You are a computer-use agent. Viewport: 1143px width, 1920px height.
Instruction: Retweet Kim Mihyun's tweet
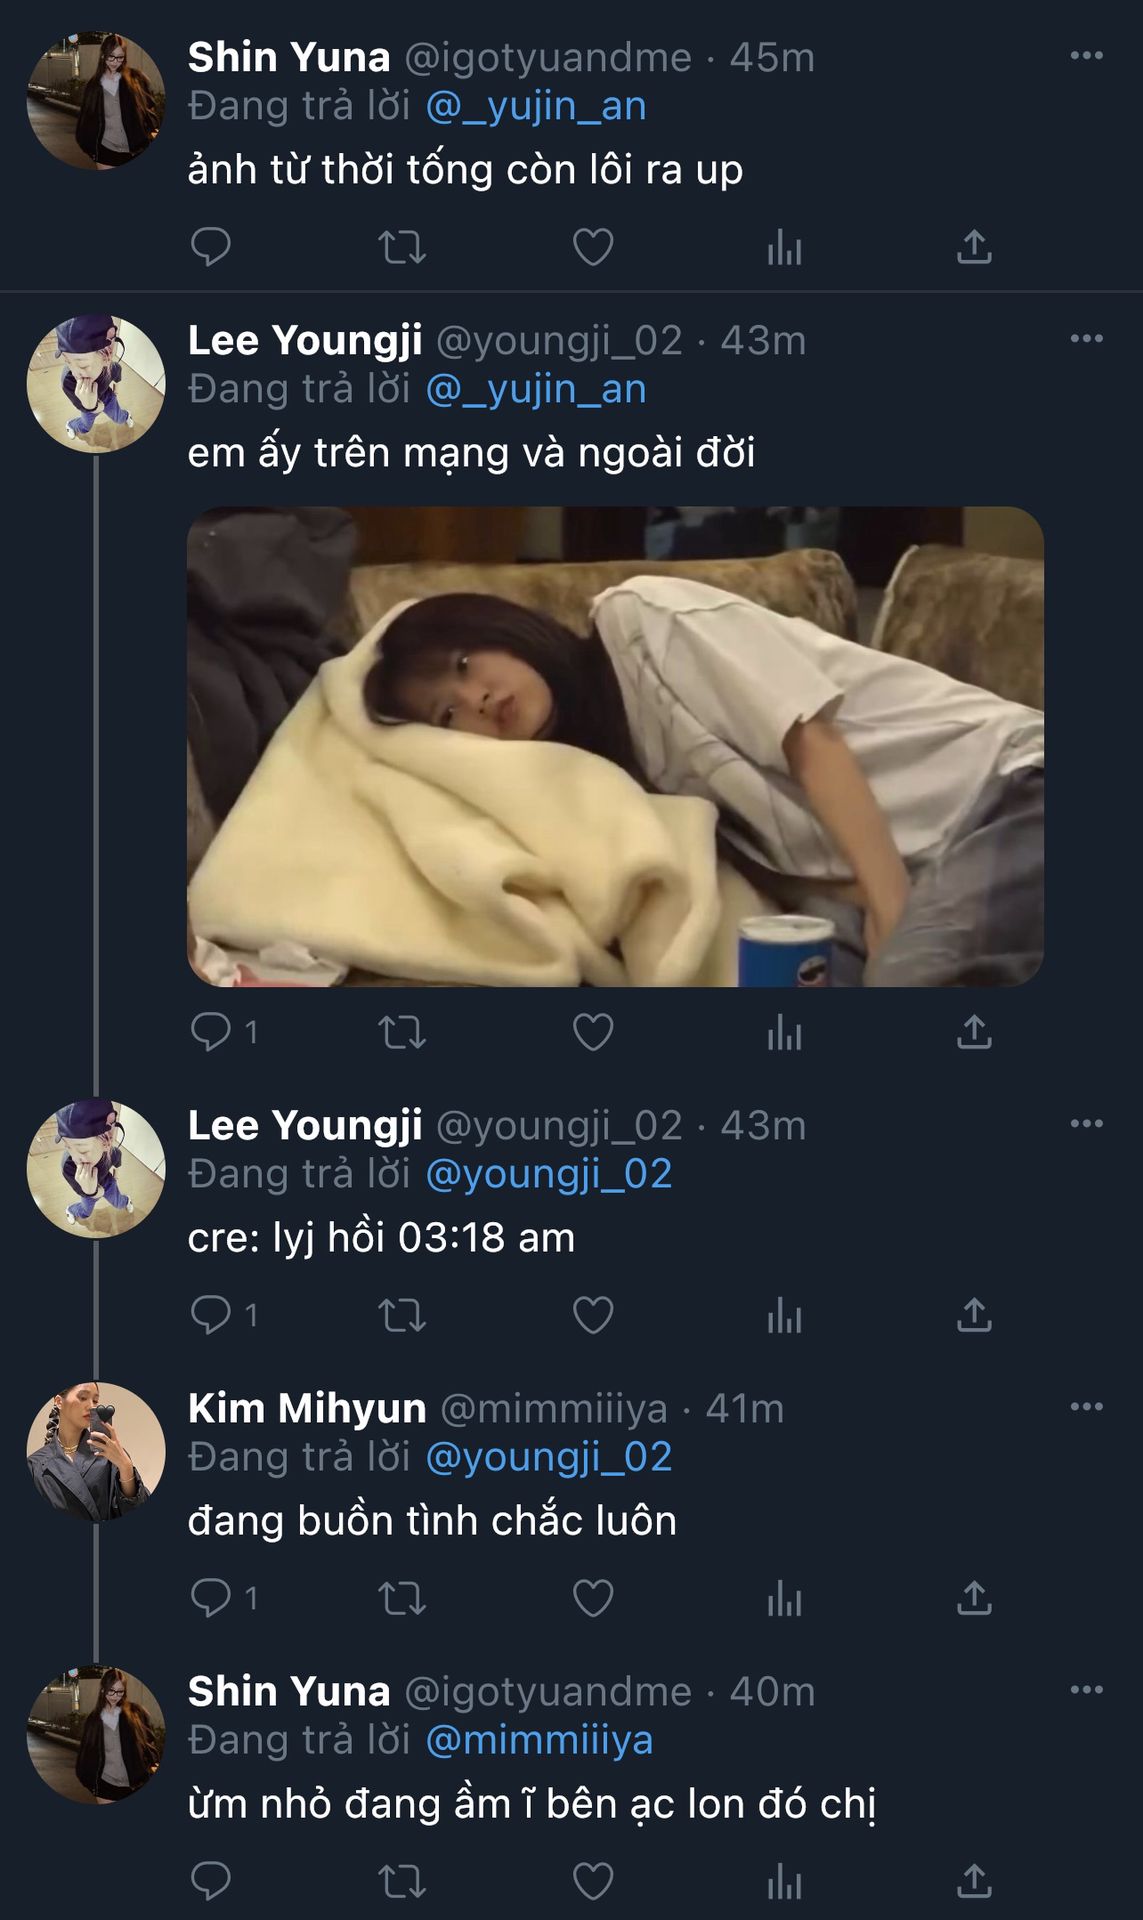402,1598
